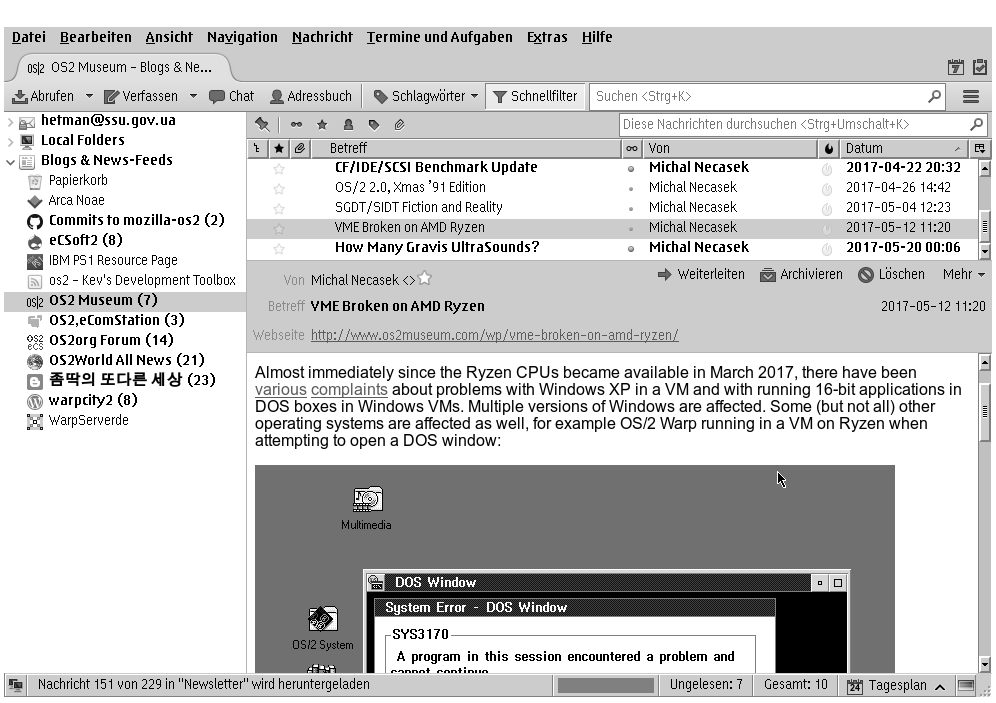Open the Bearbeiten menu
Viewport: 996px width, 703px height.
pyautogui.click(x=95, y=37)
